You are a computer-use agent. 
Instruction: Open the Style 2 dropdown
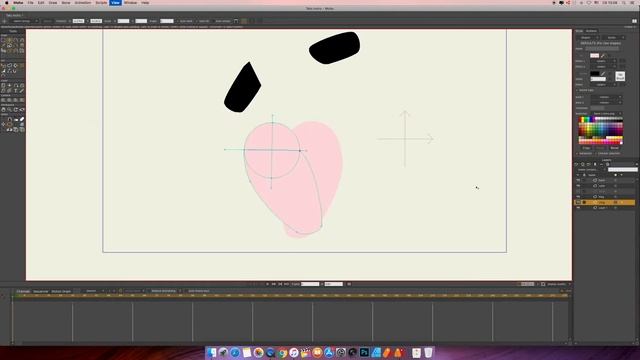click(606, 102)
